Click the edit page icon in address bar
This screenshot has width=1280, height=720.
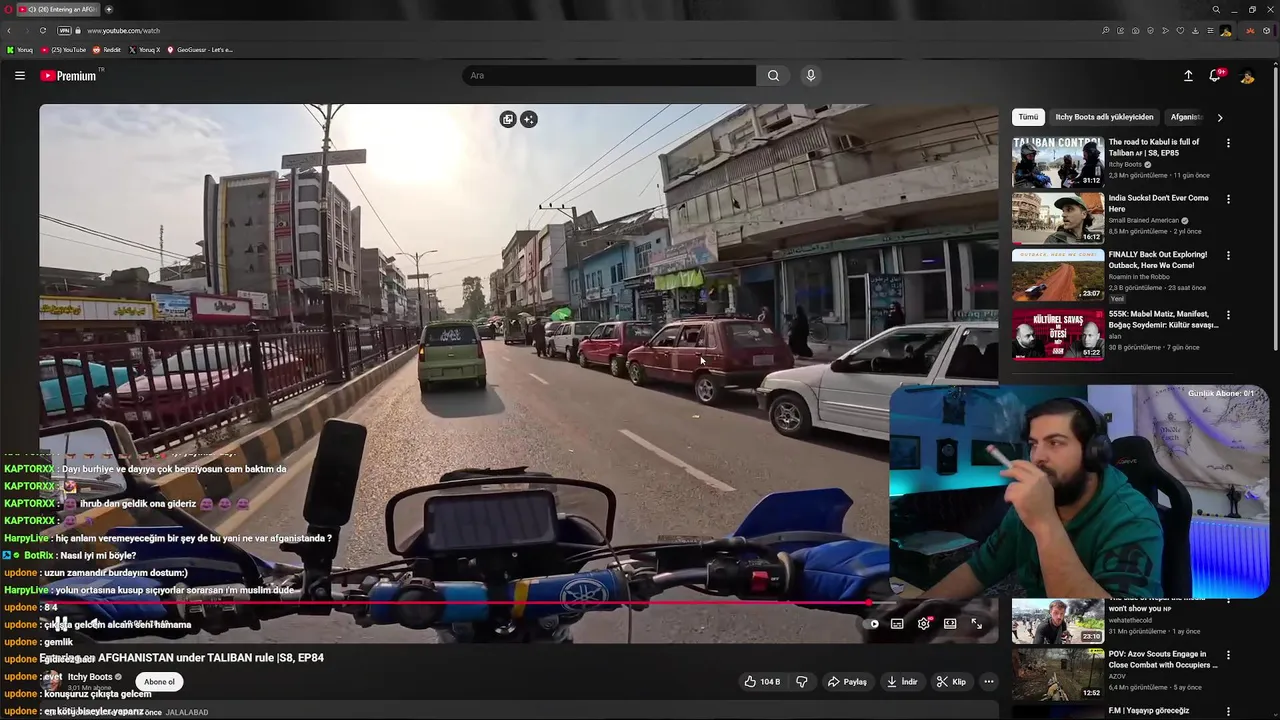click(x=1120, y=30)
